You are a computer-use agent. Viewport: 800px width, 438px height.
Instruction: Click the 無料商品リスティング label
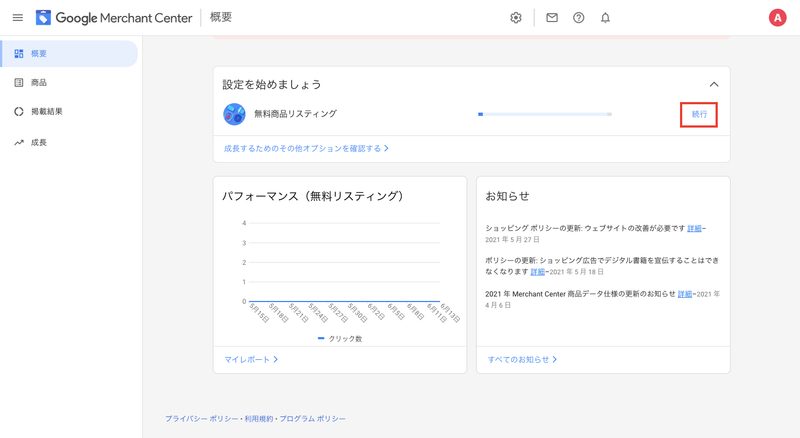(x=295, y=114)
